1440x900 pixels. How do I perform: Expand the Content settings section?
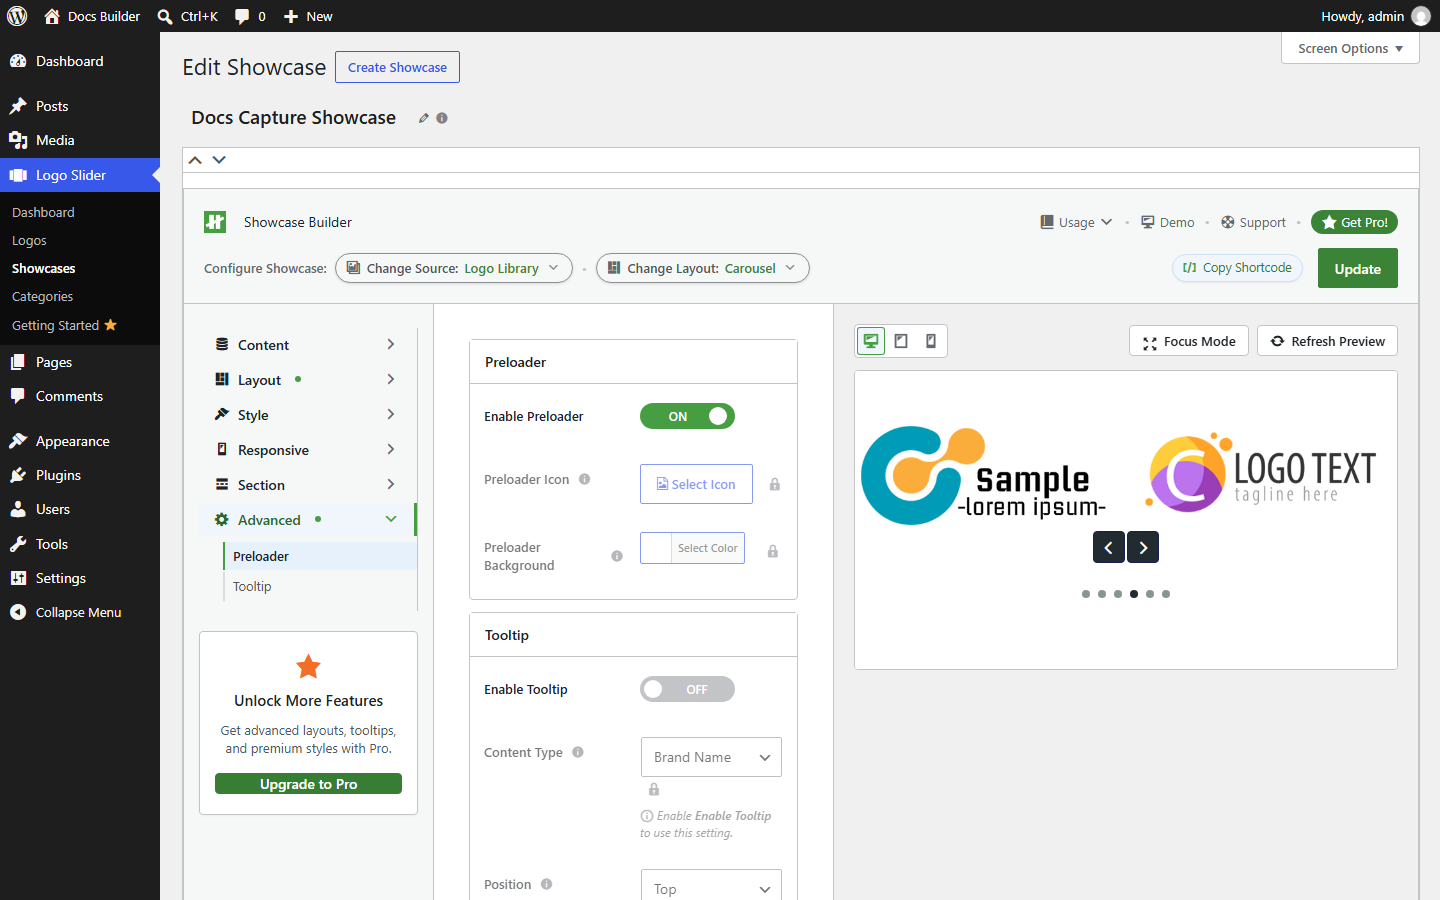coord(308,345)
